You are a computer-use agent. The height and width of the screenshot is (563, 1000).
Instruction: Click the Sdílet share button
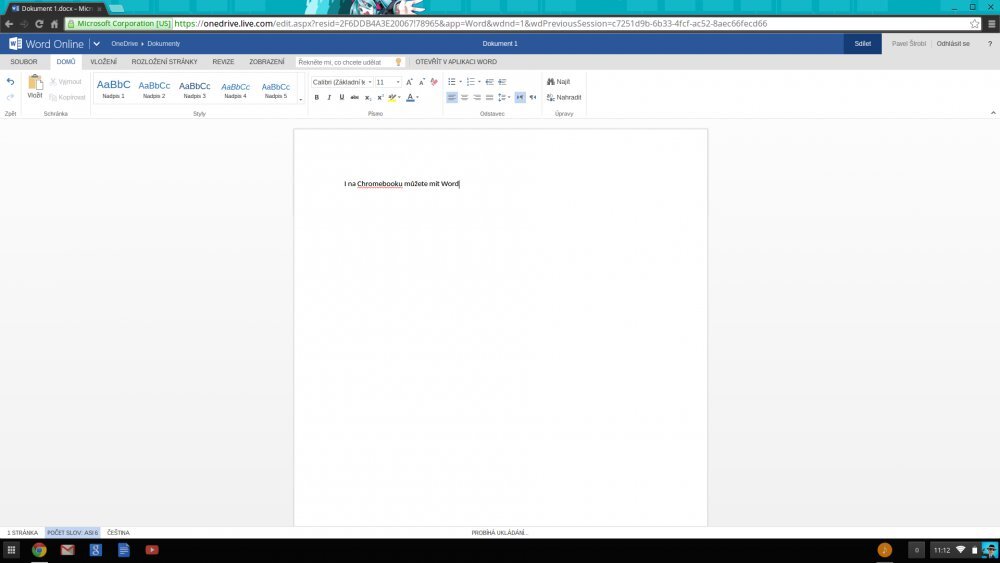862,44
